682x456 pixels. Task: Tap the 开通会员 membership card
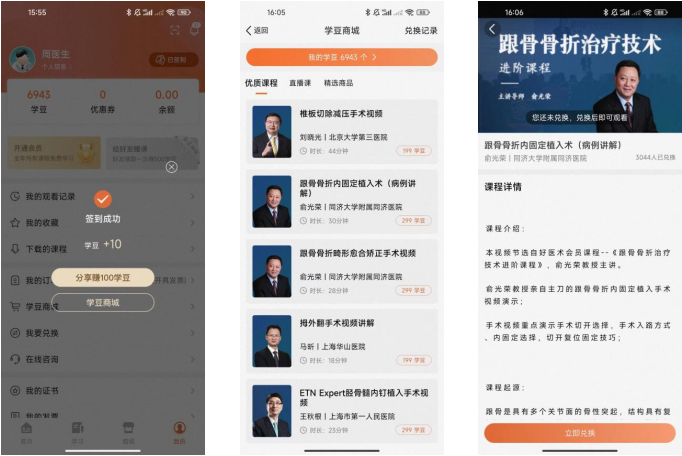(x=54, y=153)
